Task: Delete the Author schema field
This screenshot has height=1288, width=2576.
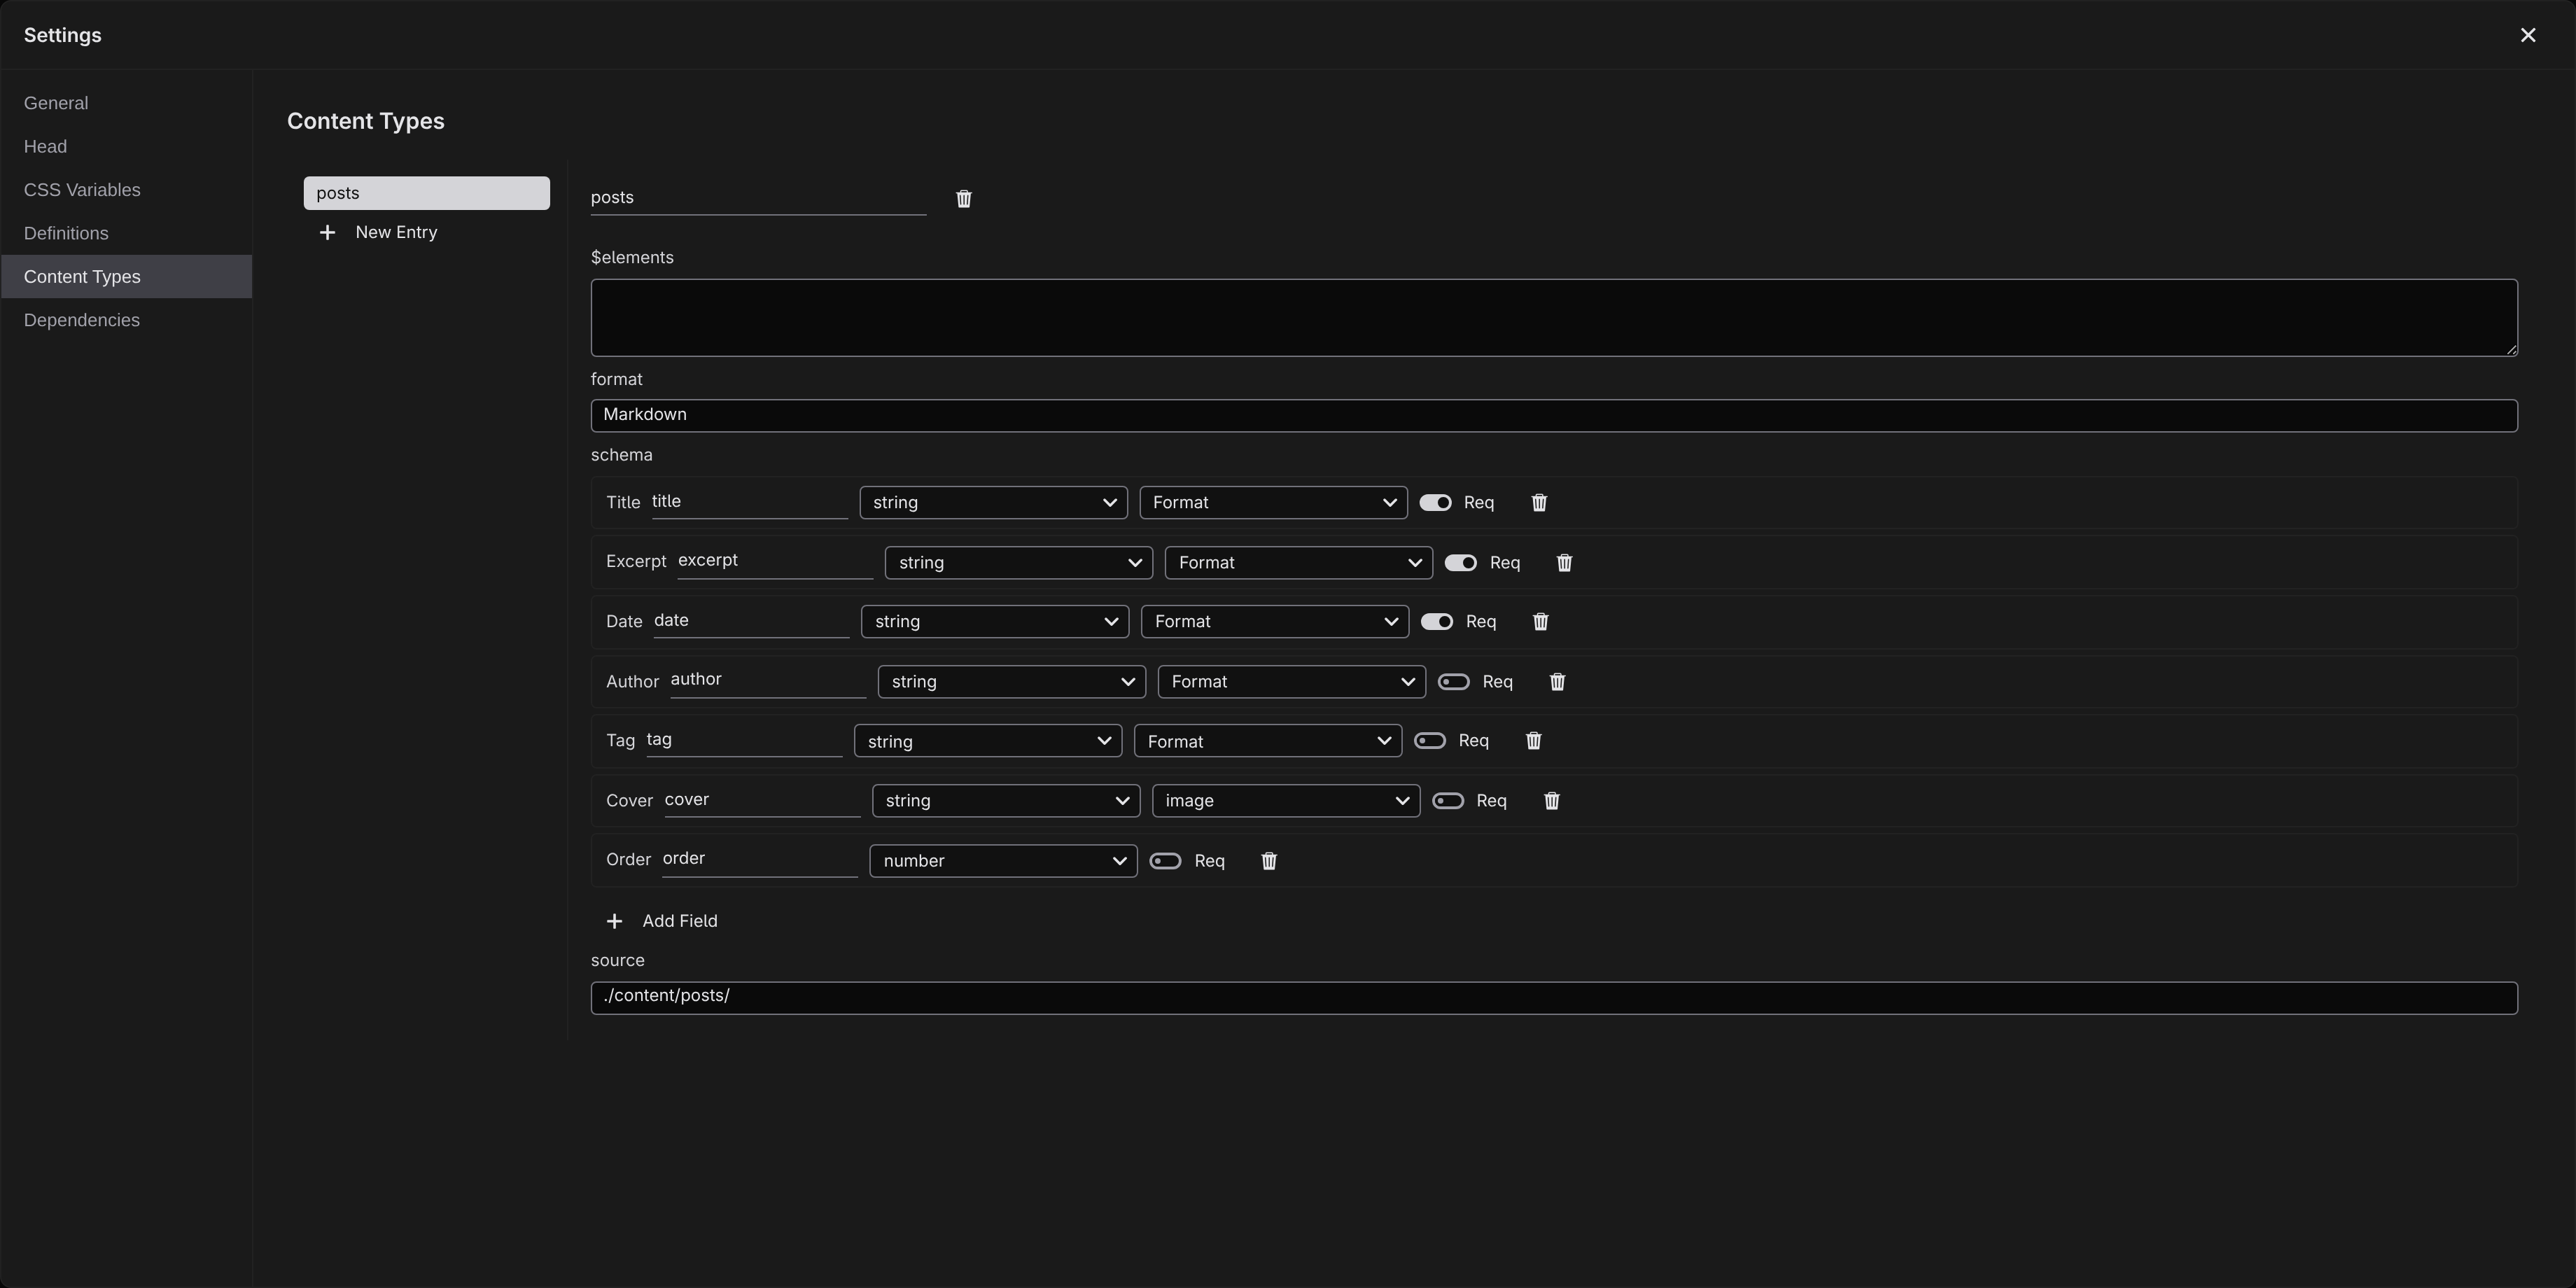Action: pyautogui.click(x=1557, y=682)
